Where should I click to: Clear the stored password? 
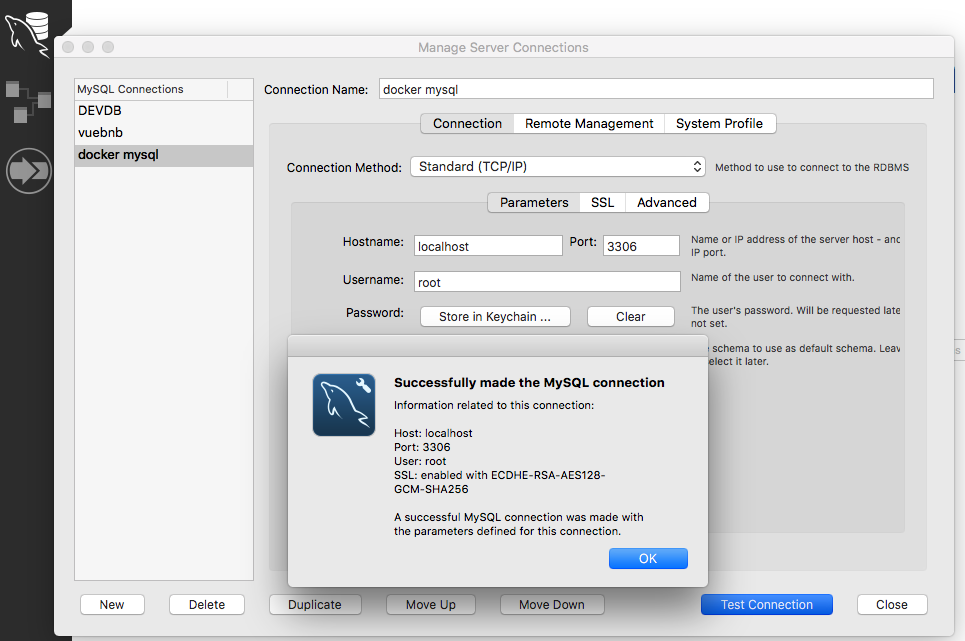point(631,317)
